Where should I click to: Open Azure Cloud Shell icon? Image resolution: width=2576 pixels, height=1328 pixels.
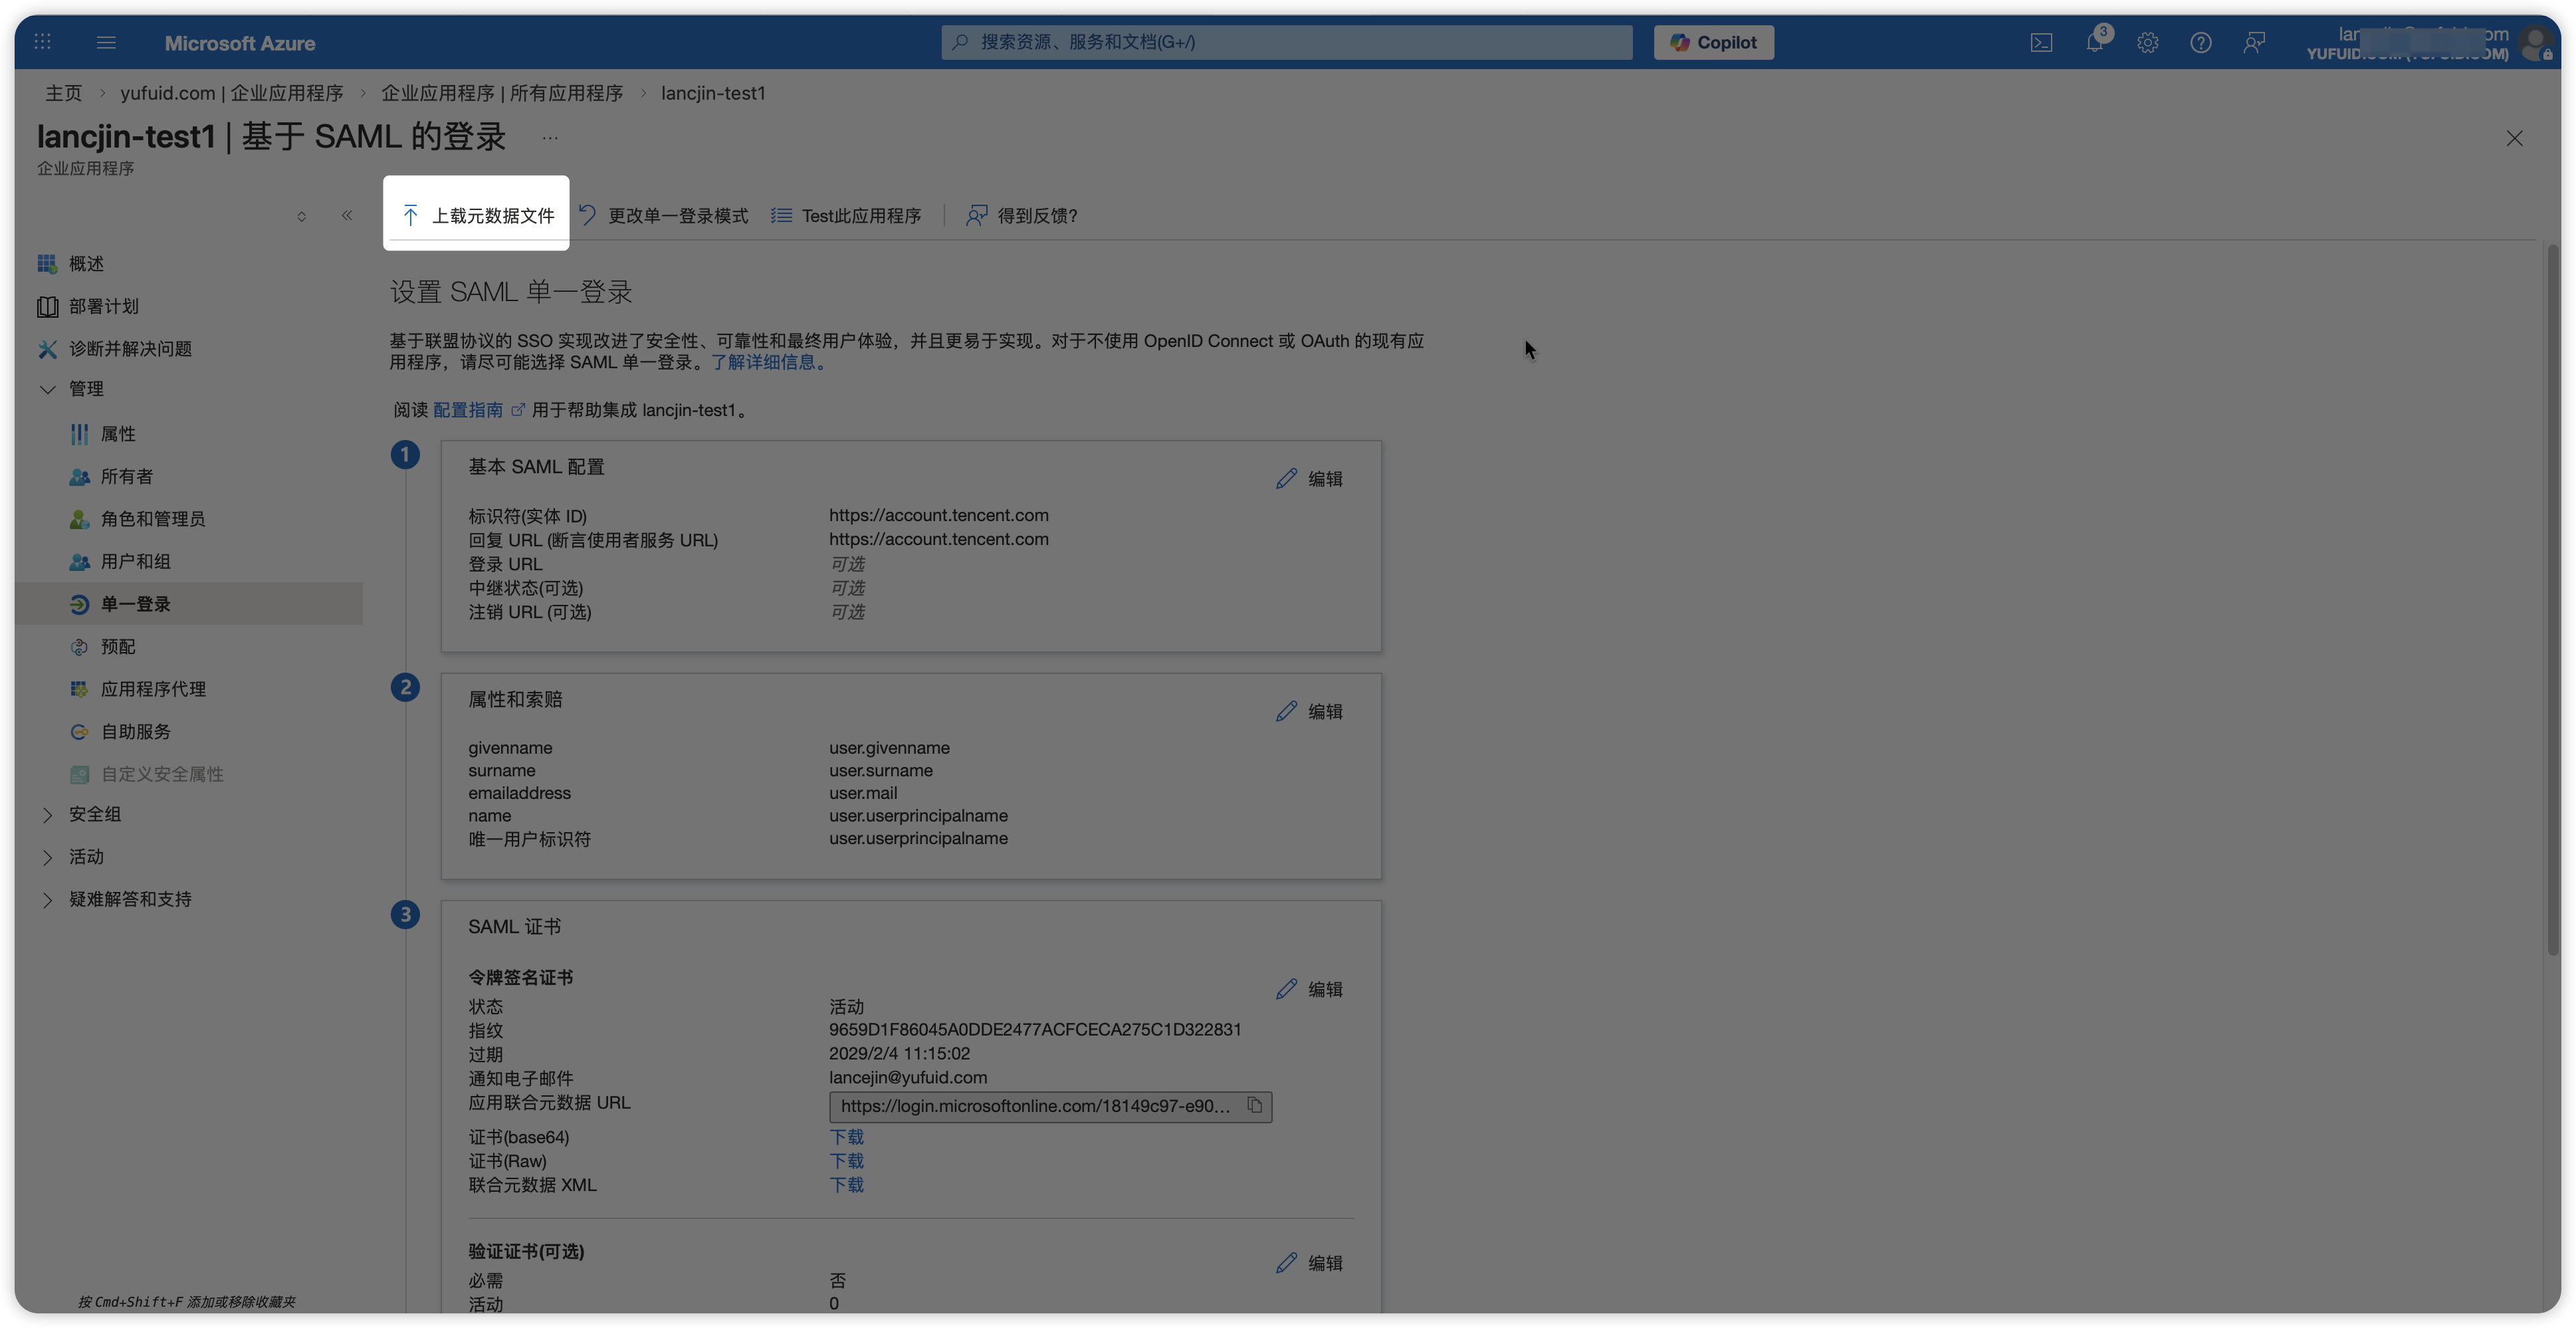(2041, 43)
